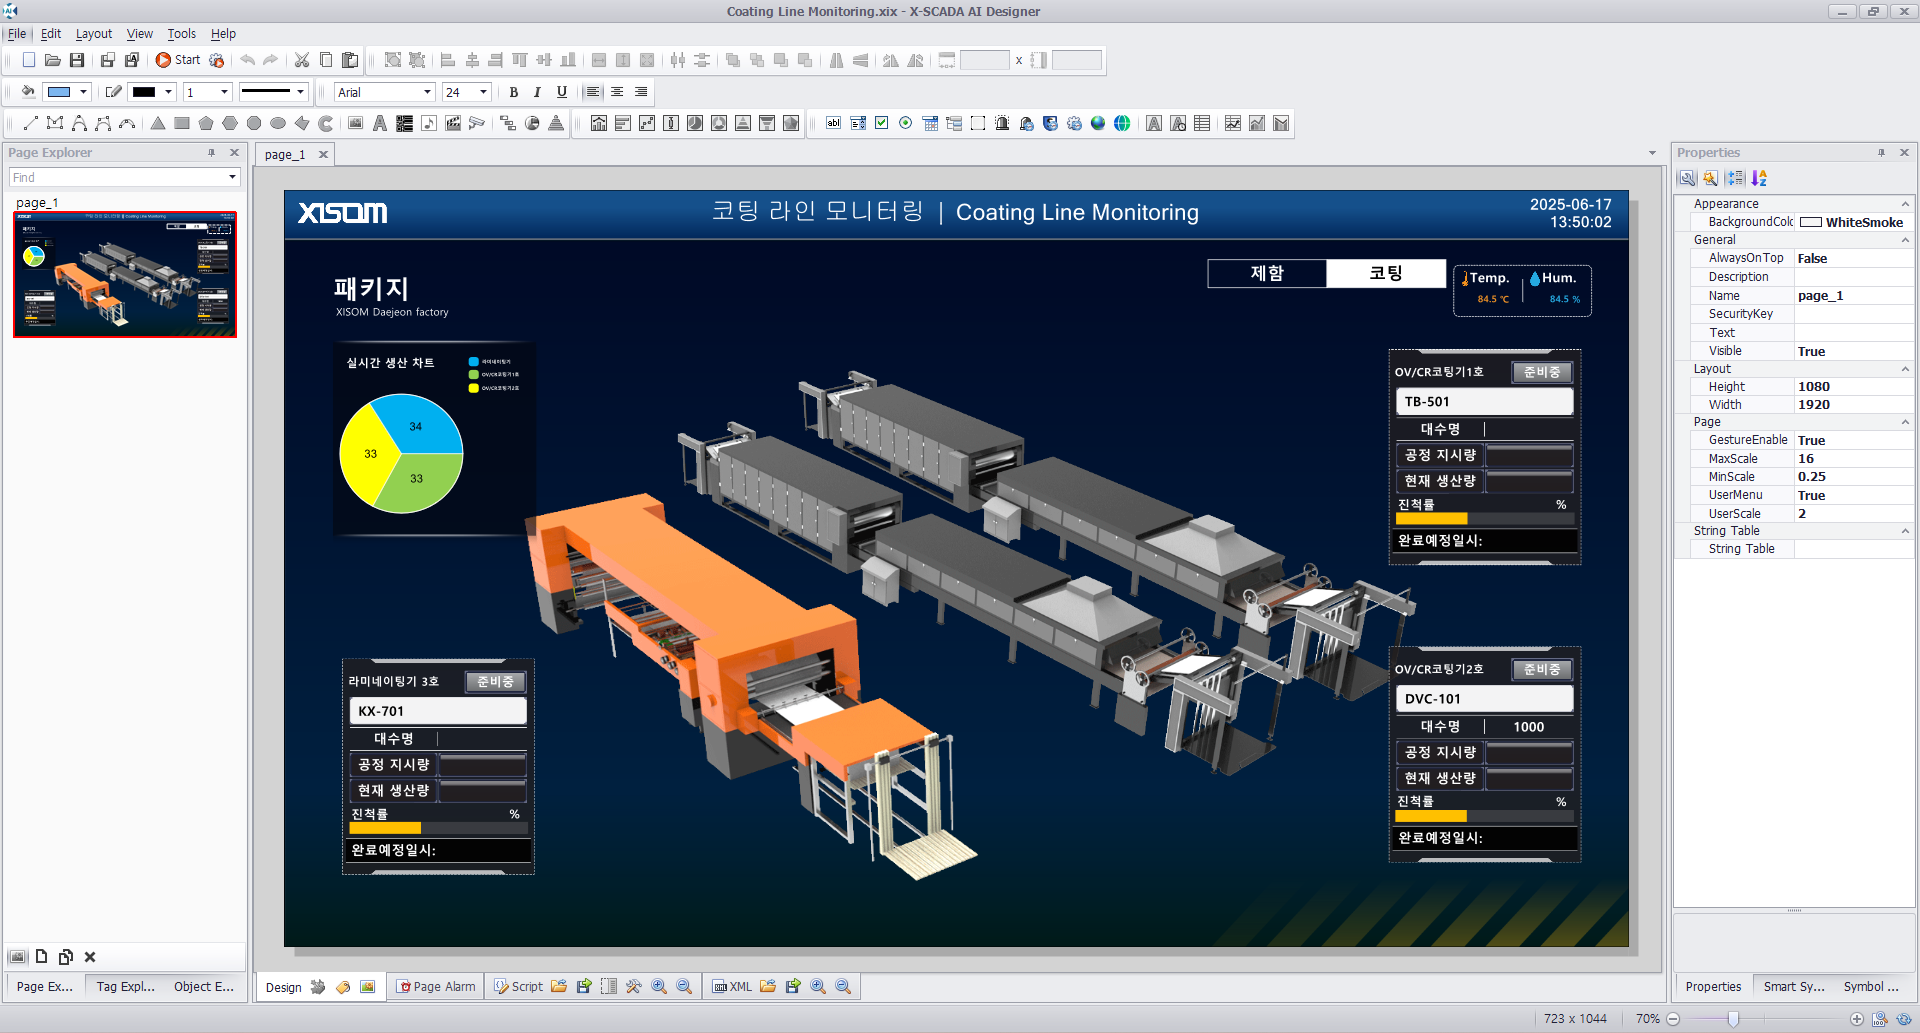Collapse the Layout property group

click(x=1905, y=369)
